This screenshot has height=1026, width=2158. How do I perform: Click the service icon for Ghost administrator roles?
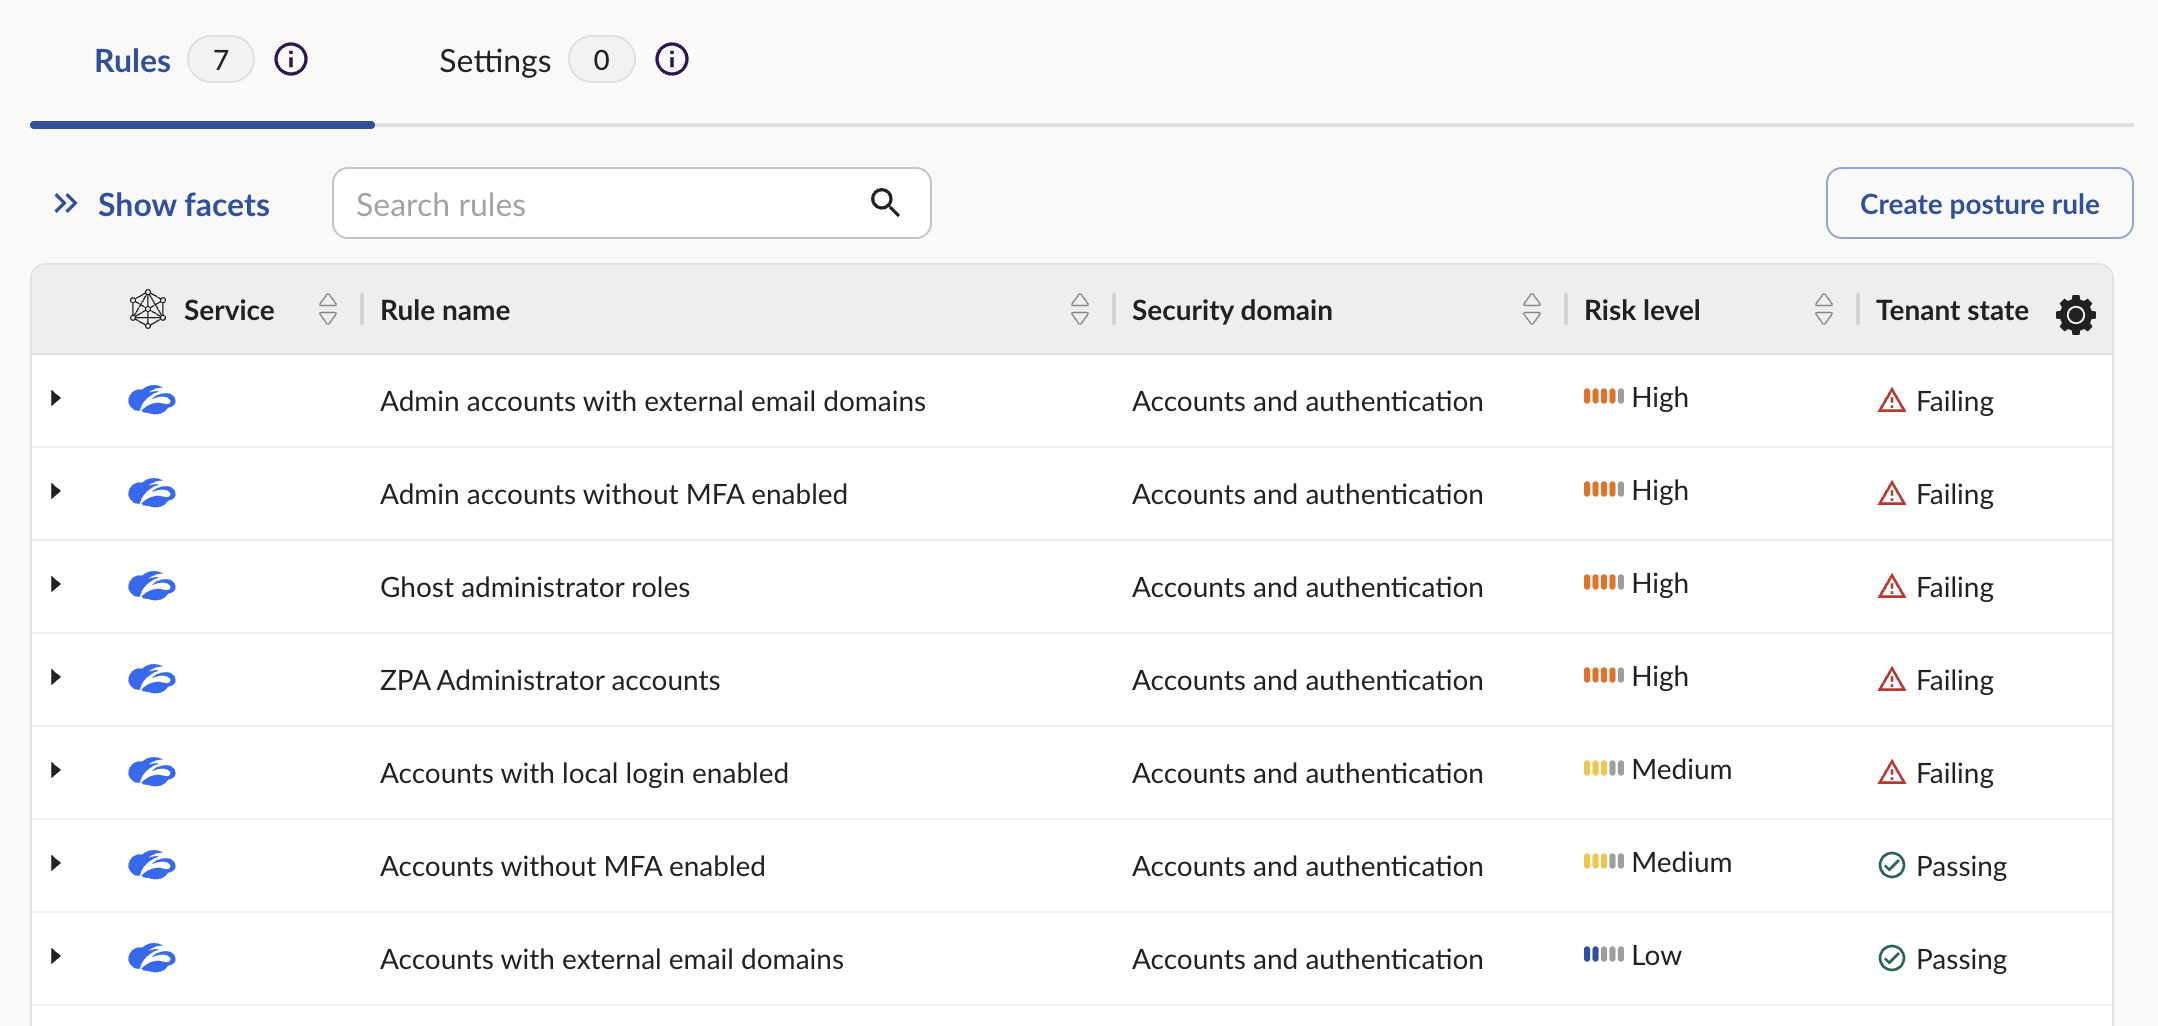[x=152, y=586]
